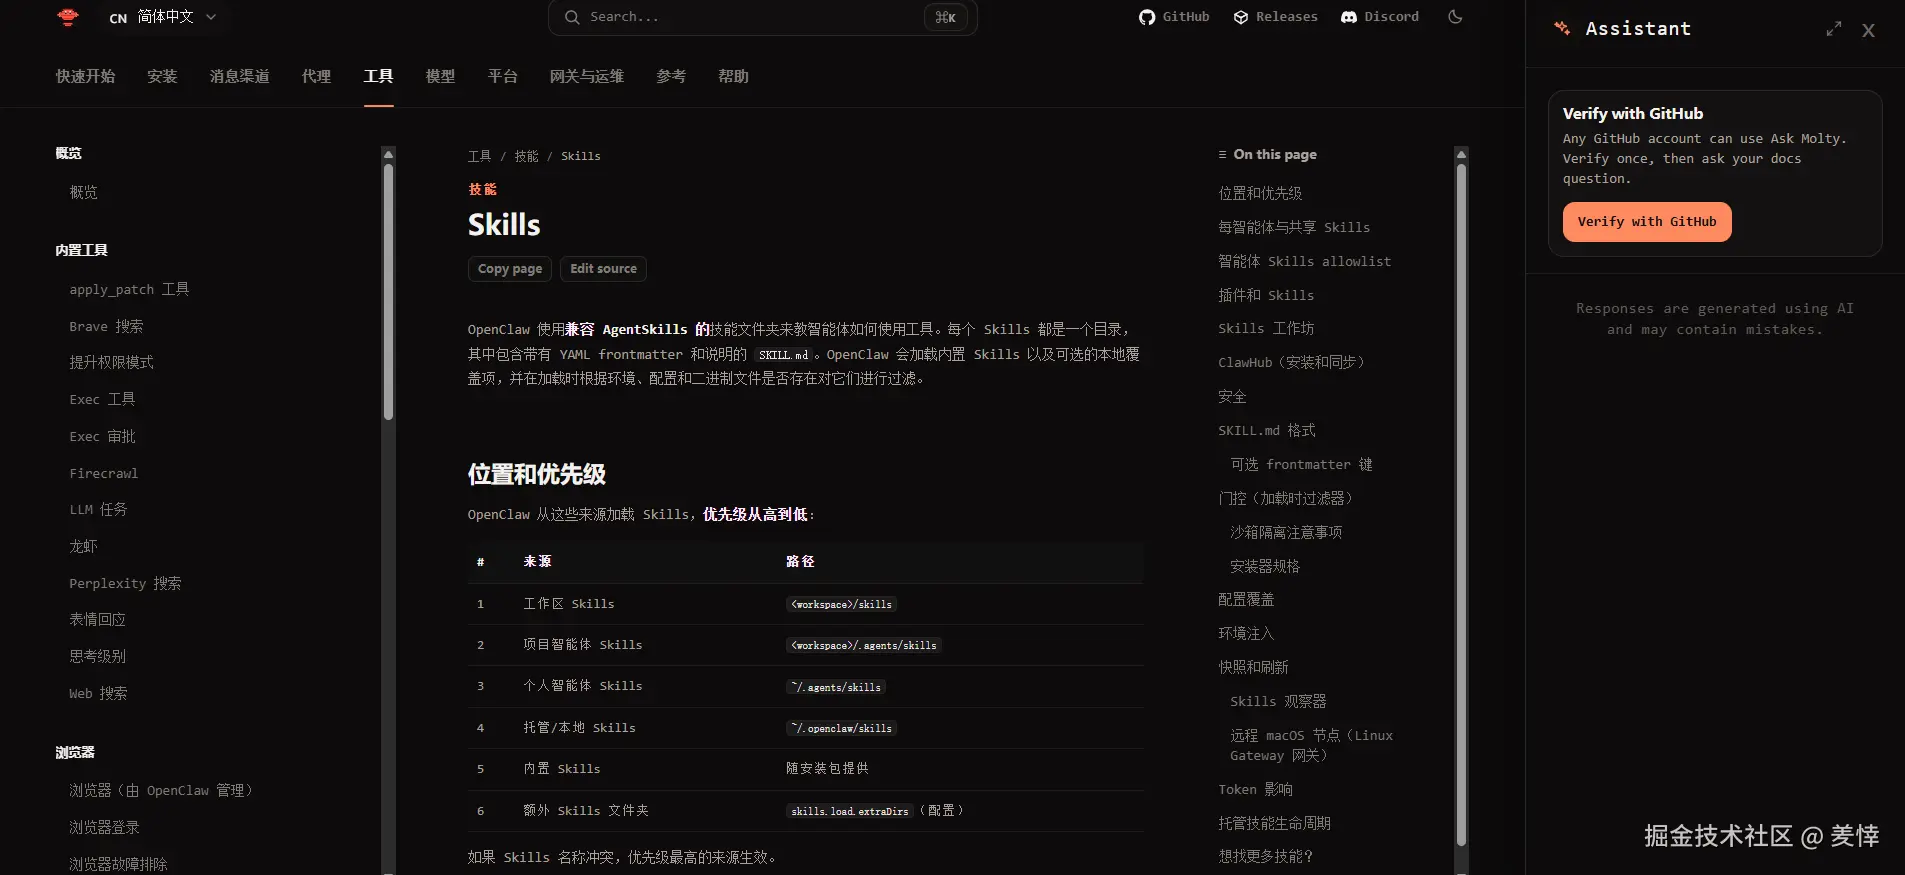Jump to 安全 section
This screenshot has width=1905, height=875.
click(1232, 396)
